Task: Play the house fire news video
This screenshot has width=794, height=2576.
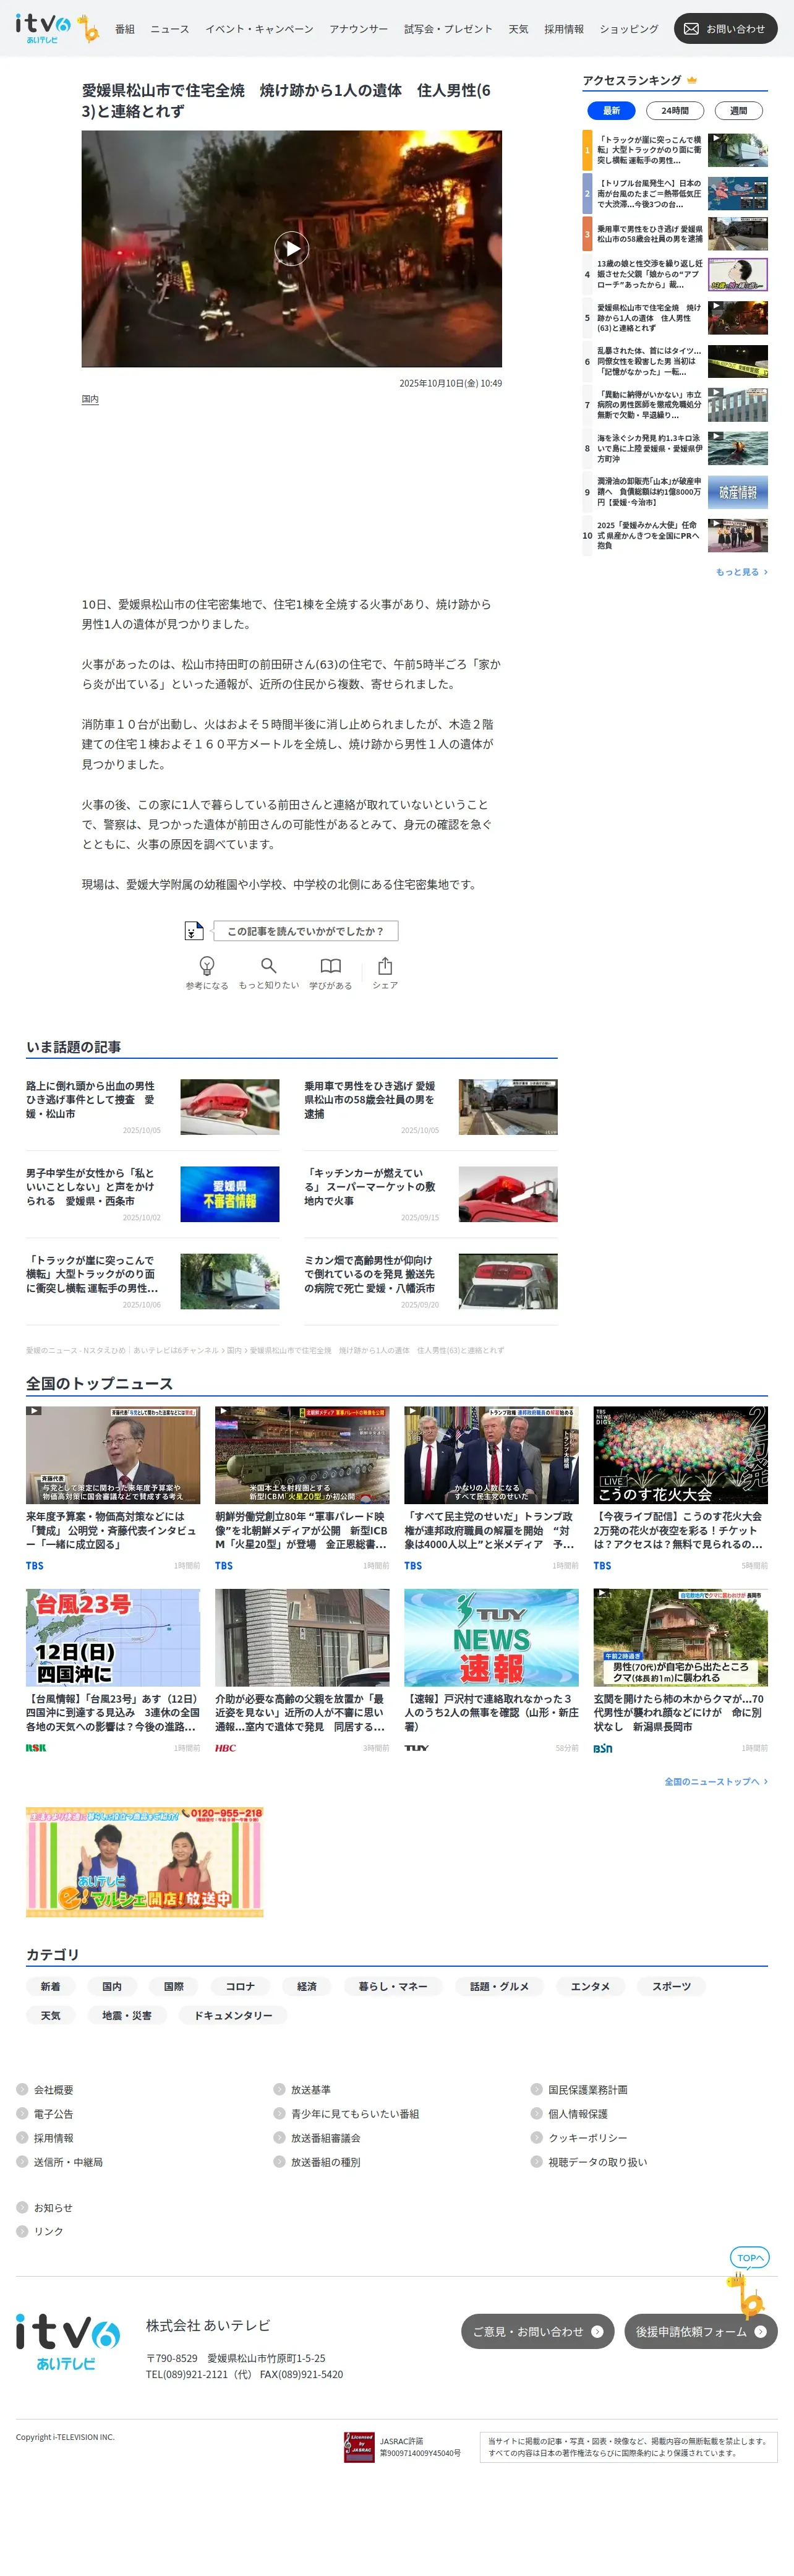Action: pyautogui.click(x=291, y=248)
